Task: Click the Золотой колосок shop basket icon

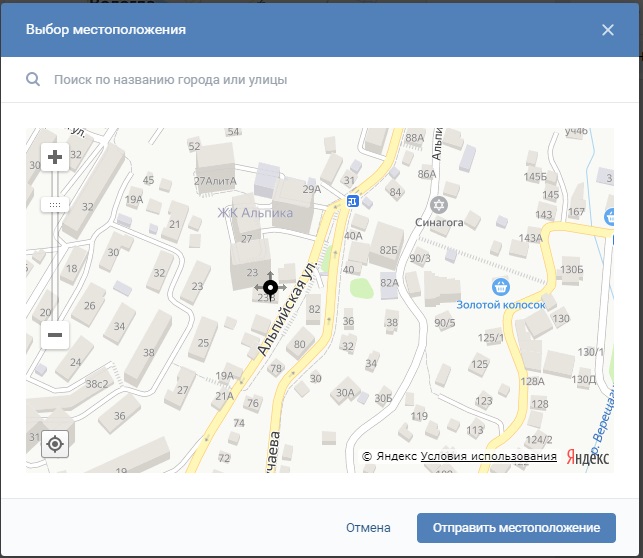Action: point(501,287)
